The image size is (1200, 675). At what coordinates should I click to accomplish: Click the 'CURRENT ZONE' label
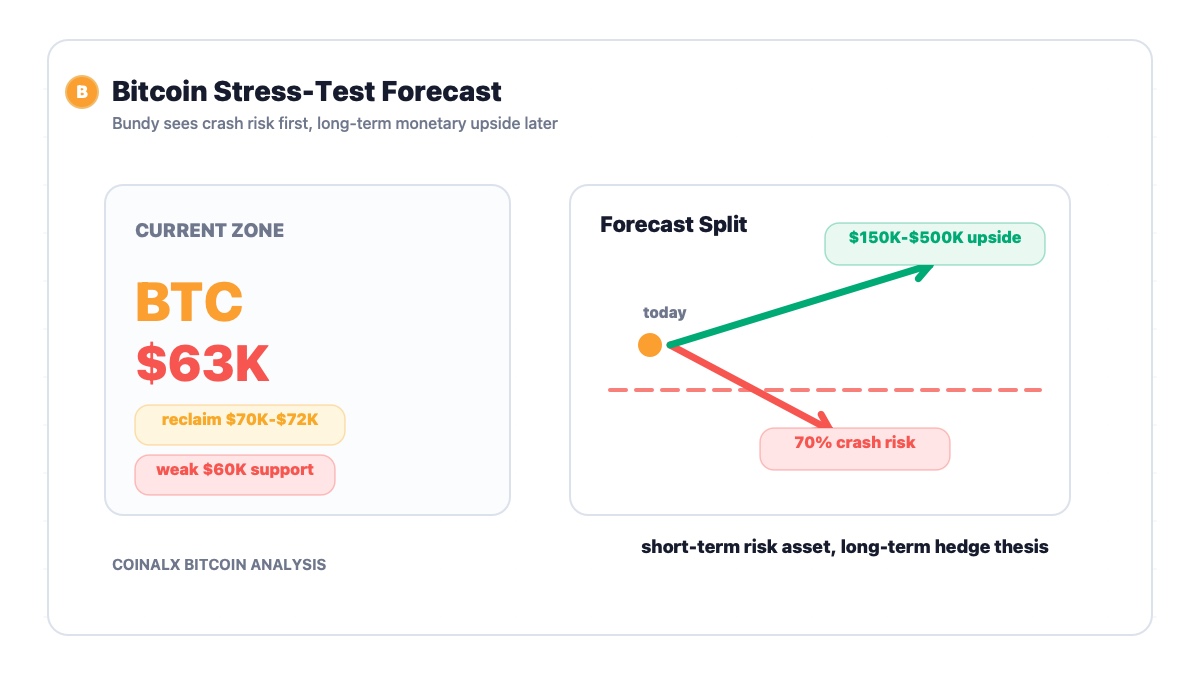point(210,230)
